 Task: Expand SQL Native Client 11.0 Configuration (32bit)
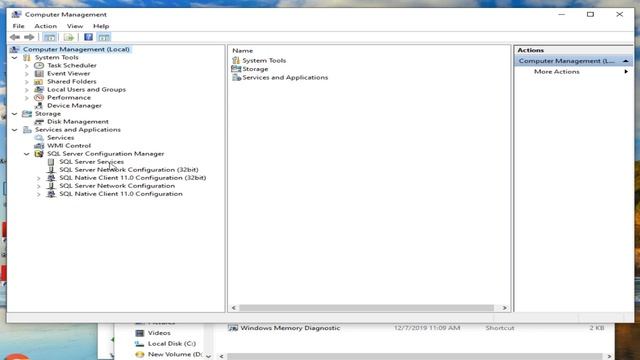click(39, 178)
